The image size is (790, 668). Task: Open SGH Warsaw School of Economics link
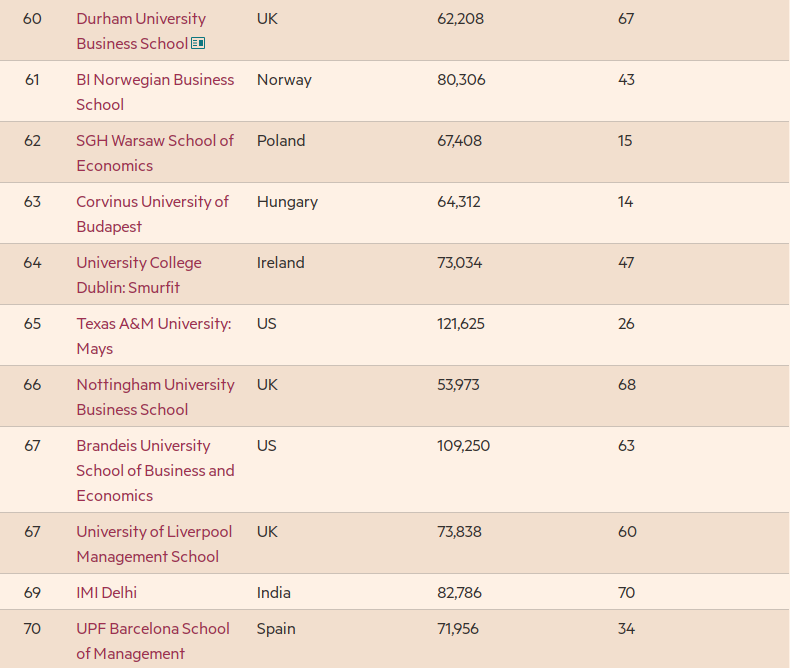(155, 153)
